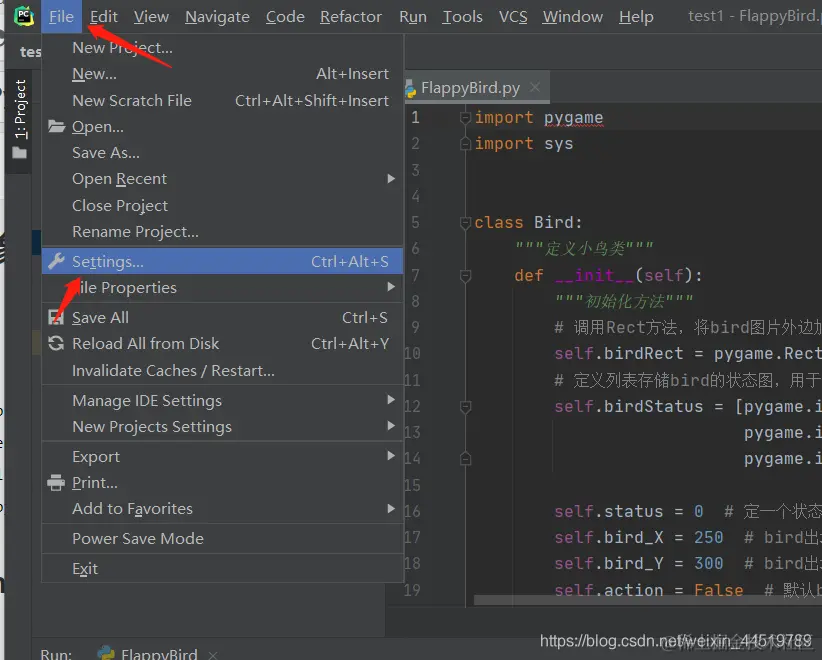Click the editor horizontal scrollbar
Screen dimensions: 822x660
(647, 600)
